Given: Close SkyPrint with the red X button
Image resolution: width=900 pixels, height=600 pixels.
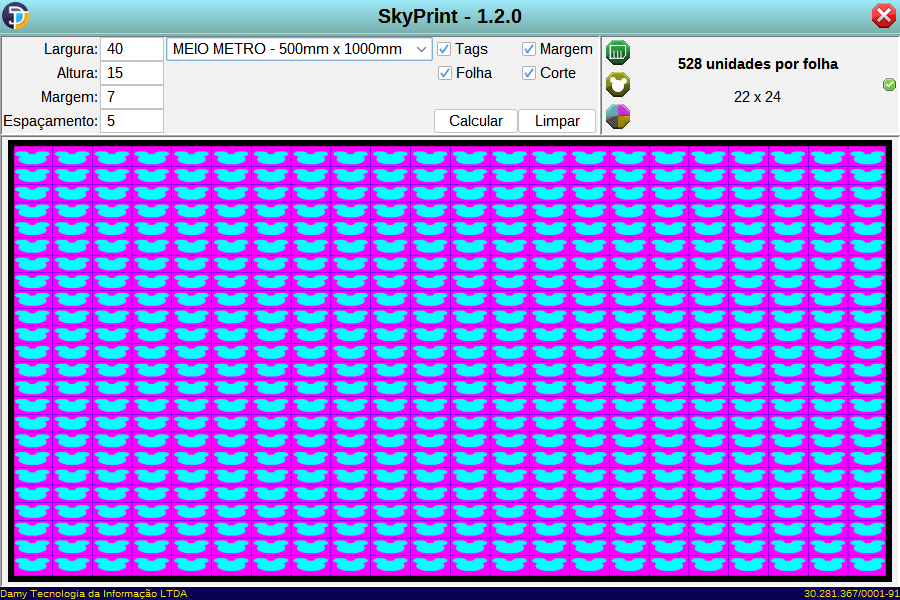Looking at the screenshot, I should 883,16.
